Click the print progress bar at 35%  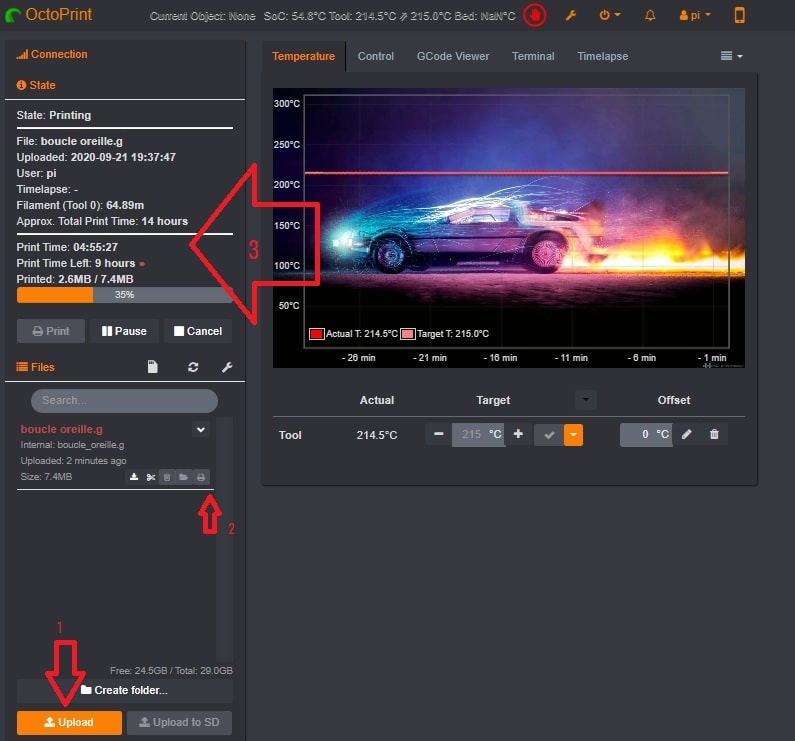pos(125,295)
